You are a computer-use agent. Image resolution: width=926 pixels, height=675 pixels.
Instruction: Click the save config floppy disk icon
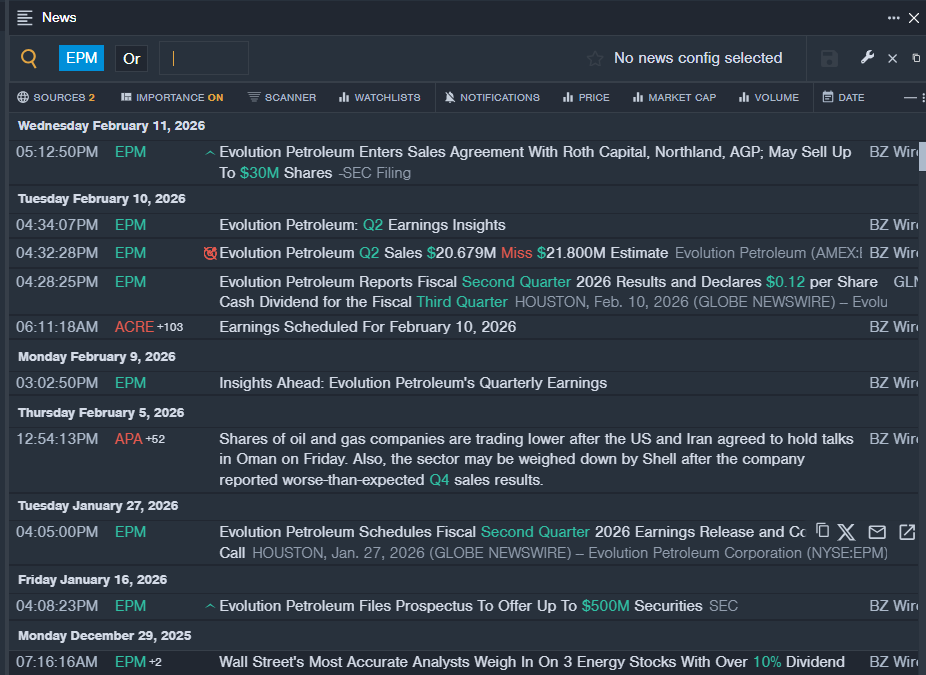829,58
